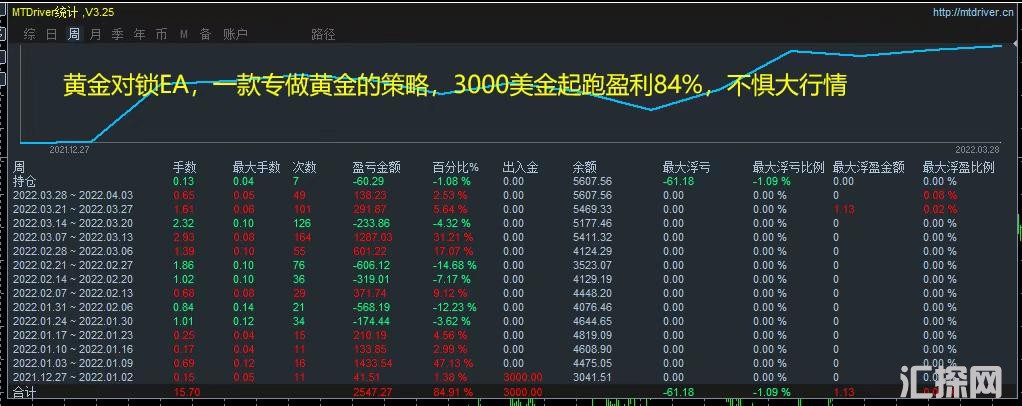Open the 综 (summary) tab
This screenshot has height=406, width=1022.
(x=30, y=34)
